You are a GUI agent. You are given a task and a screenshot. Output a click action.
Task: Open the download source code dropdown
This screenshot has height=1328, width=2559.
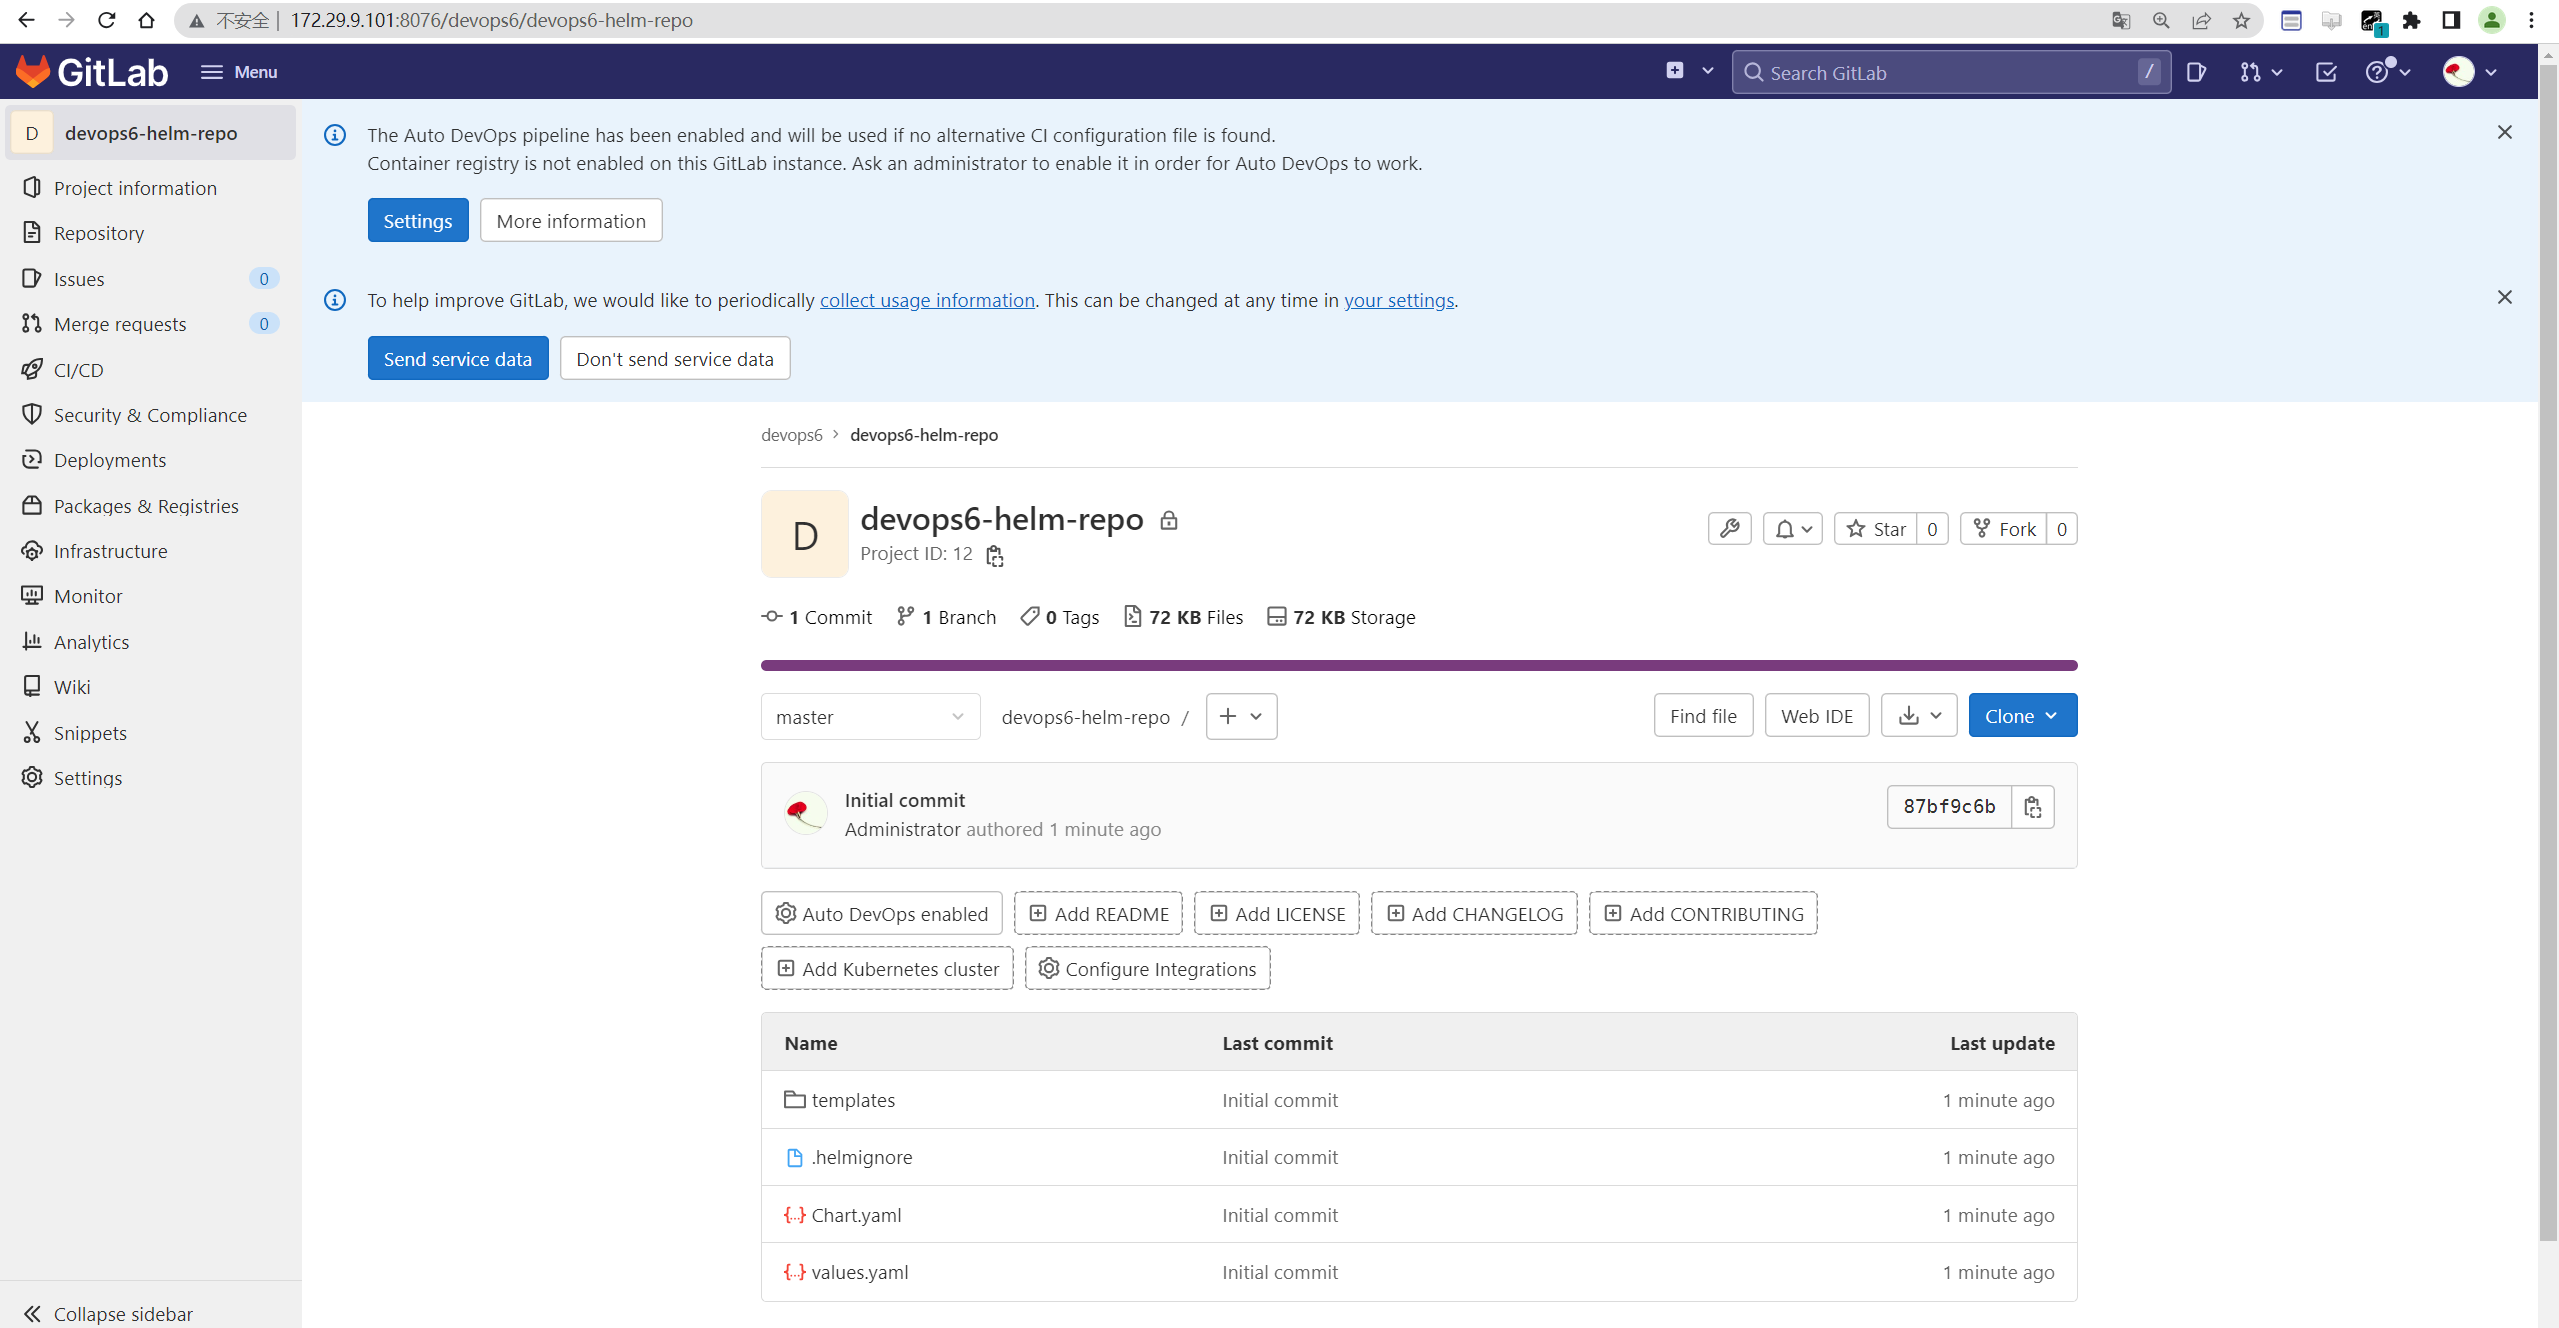[x=1919, y=715]
